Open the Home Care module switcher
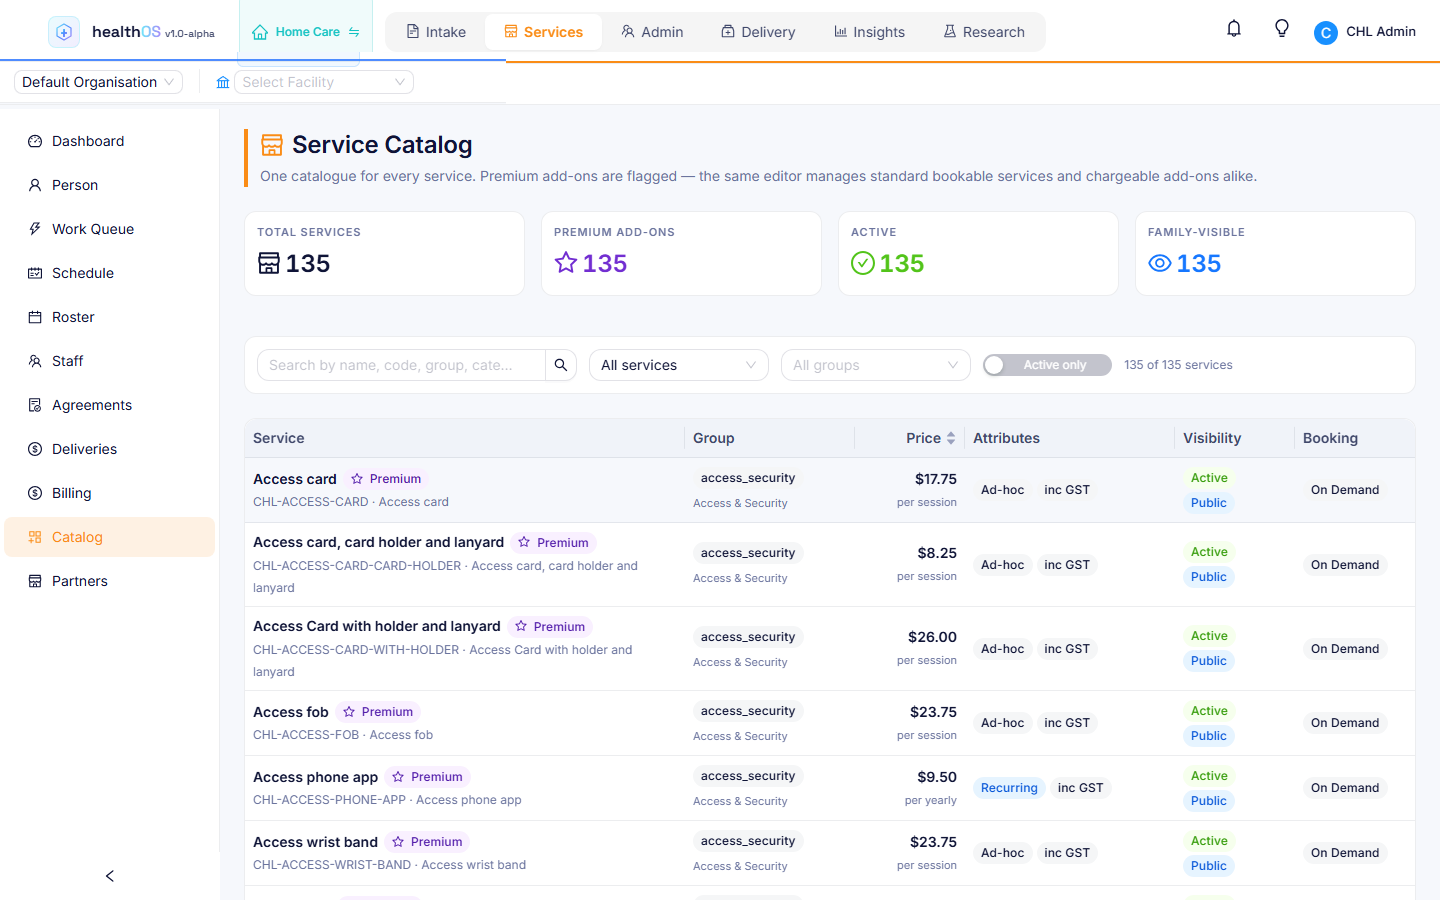This screenshot has width=1440, height=900. click(306, 32)
